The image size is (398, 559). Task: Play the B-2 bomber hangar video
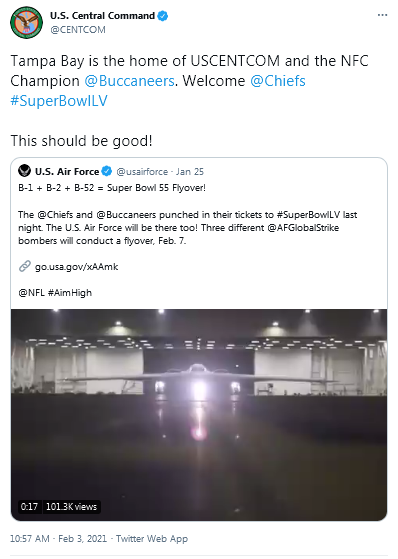click(199, 415)
